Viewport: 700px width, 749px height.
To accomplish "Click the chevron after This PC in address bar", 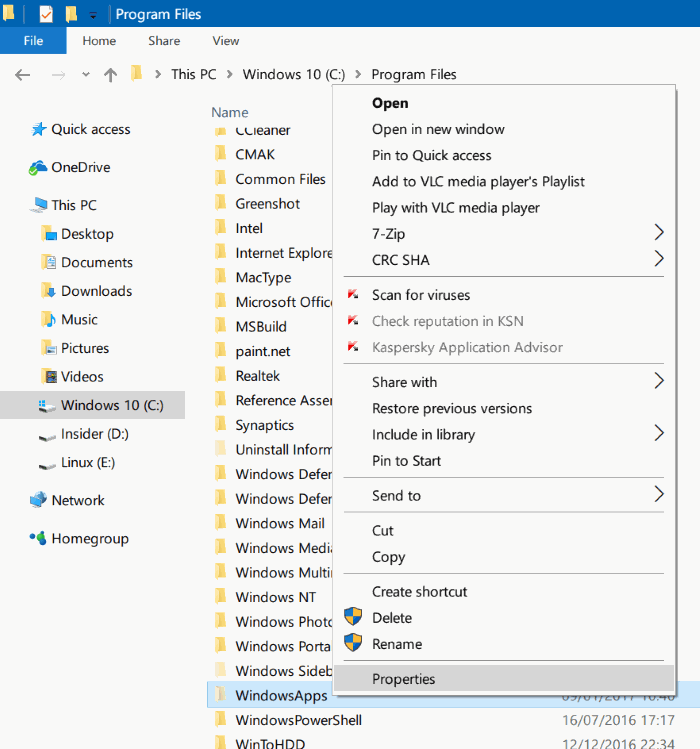I will (230, 75).
